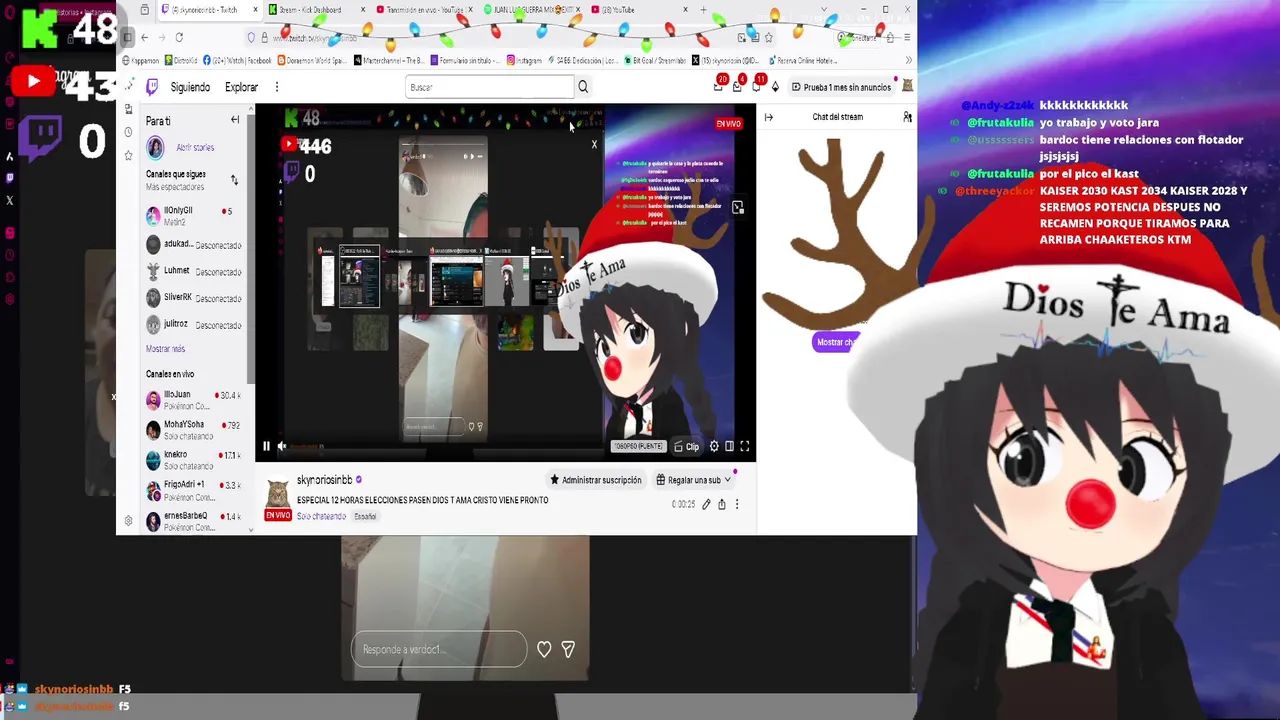Screen dimensions: 1280x720
Task: Open the stream more options dots
Action: point(737,505)
